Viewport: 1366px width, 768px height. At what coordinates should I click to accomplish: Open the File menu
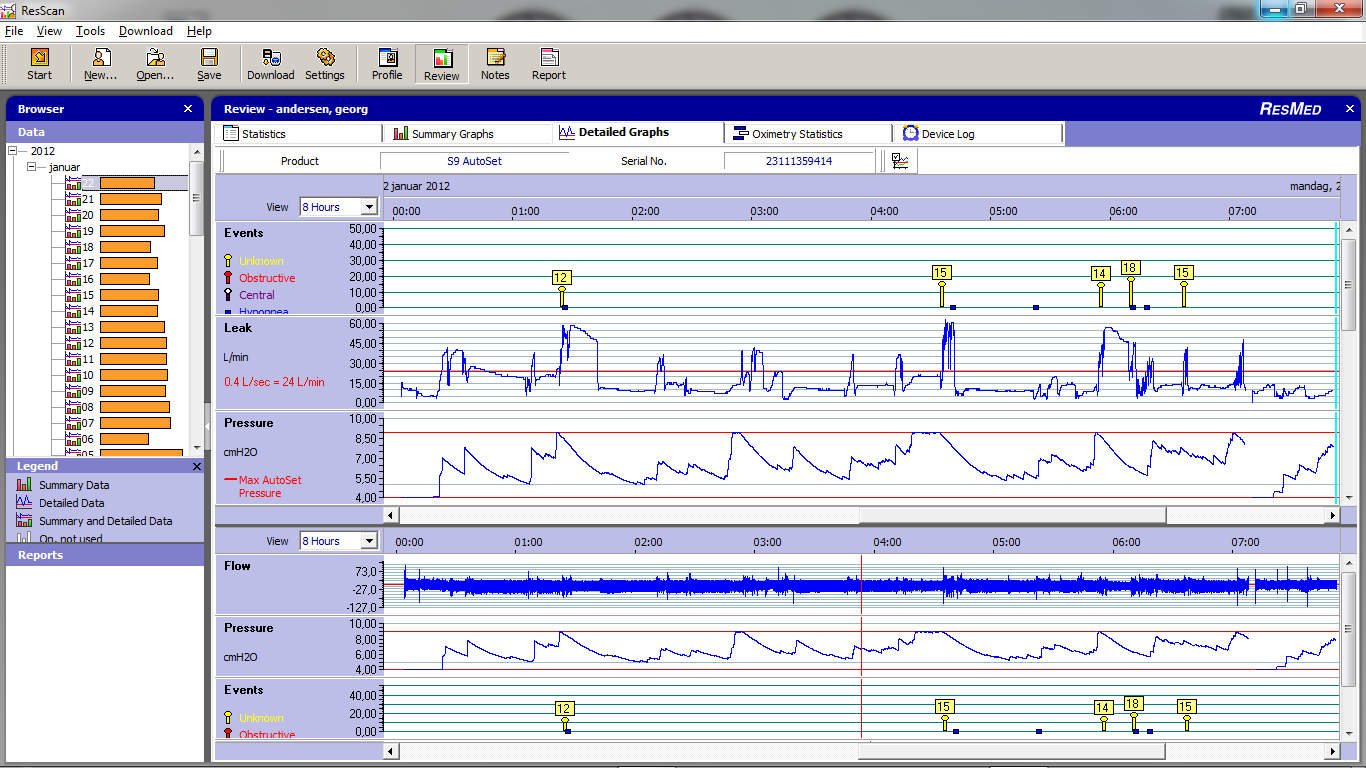click(14, 31)
